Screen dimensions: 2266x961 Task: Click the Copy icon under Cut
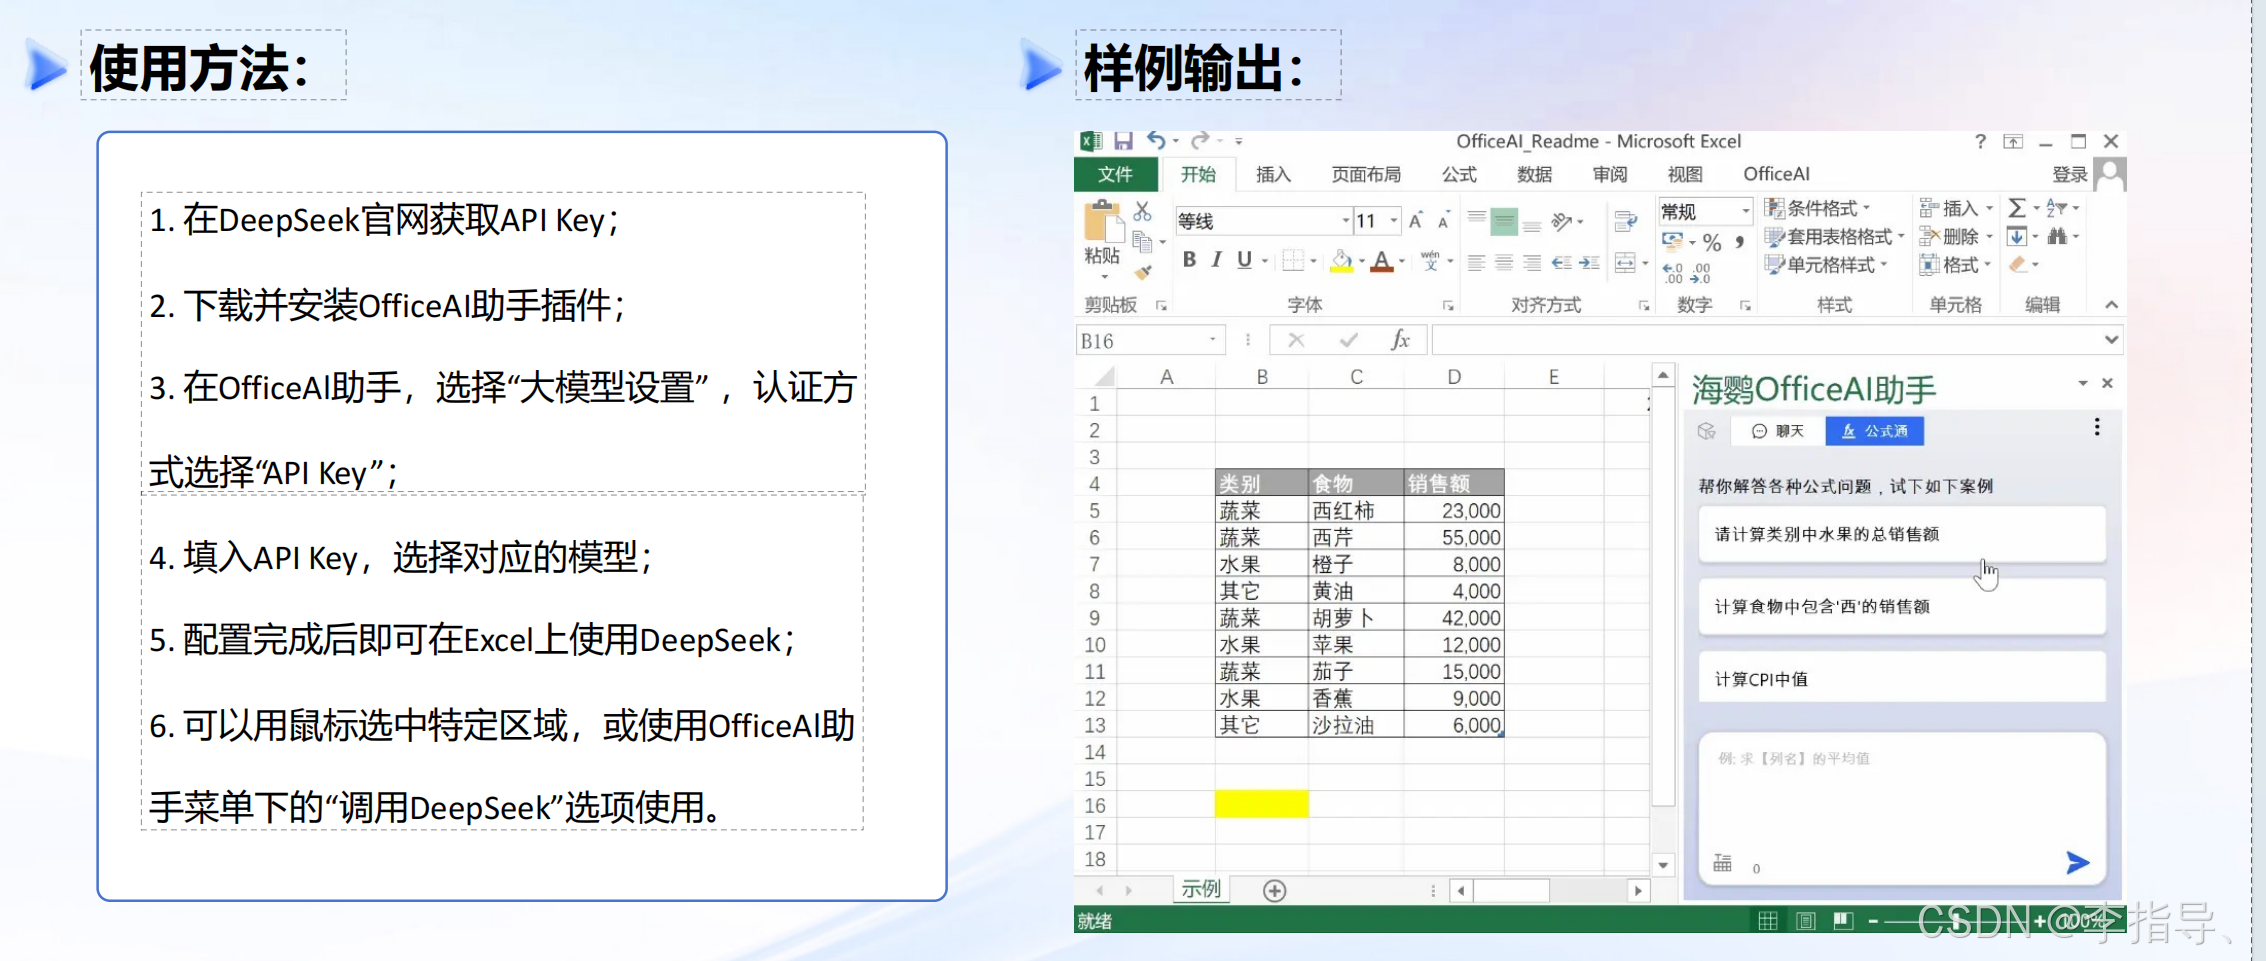[1142, 241]
